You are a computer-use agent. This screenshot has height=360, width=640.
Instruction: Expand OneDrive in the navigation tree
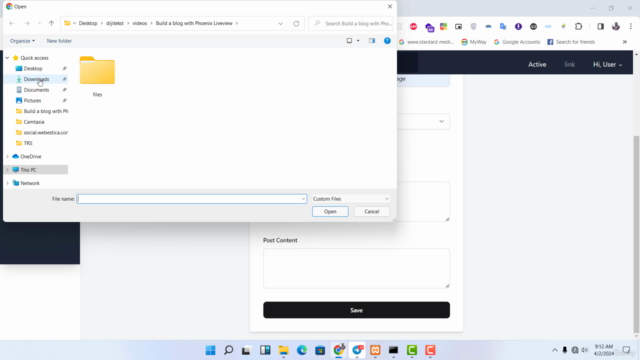[7, 156]
